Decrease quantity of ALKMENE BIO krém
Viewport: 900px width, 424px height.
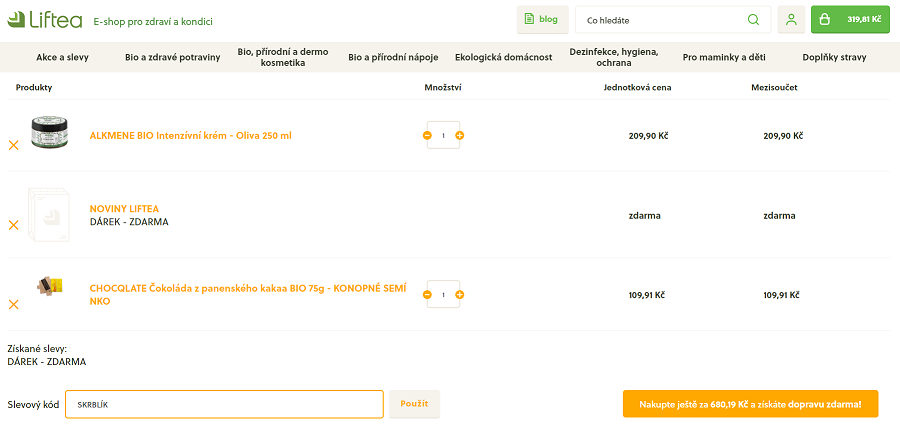click(427, 135)
